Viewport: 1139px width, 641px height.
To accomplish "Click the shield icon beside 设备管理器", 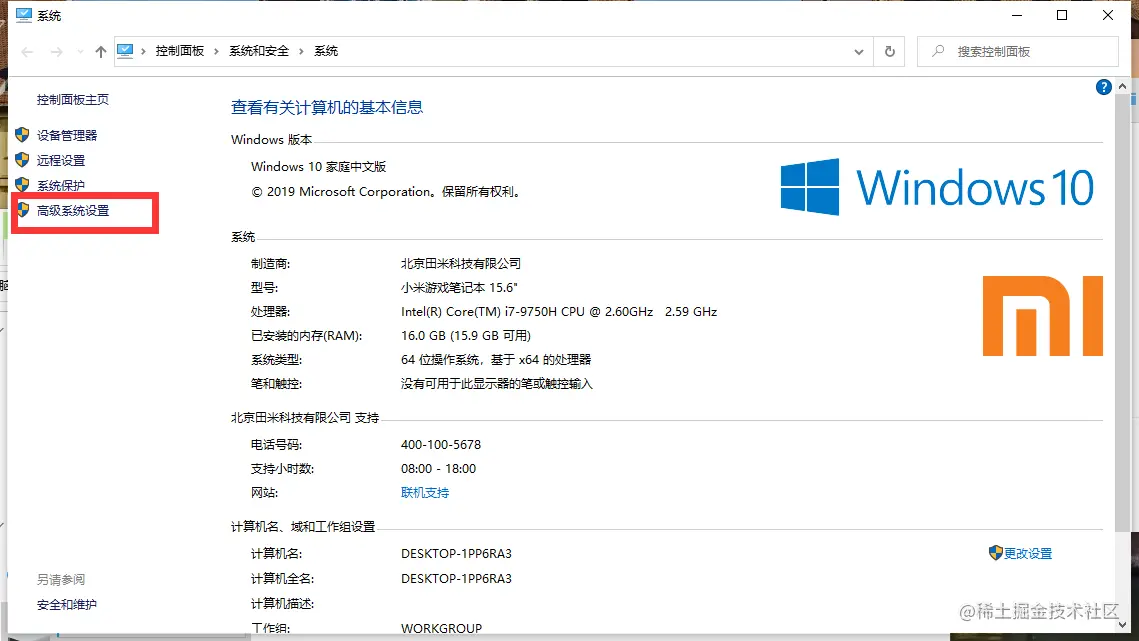I will click(x=23, y=134).
